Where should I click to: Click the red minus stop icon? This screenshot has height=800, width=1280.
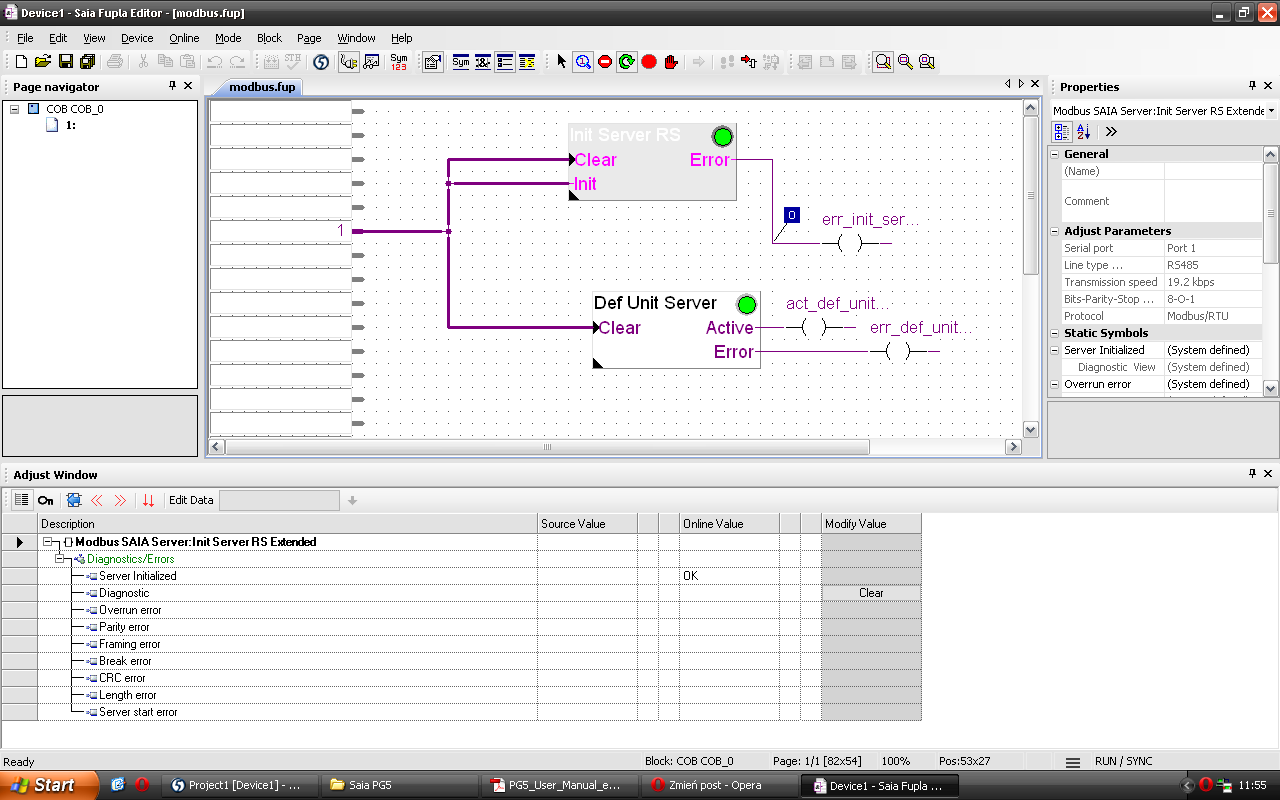pyautogui.click(x=605, y=62)
